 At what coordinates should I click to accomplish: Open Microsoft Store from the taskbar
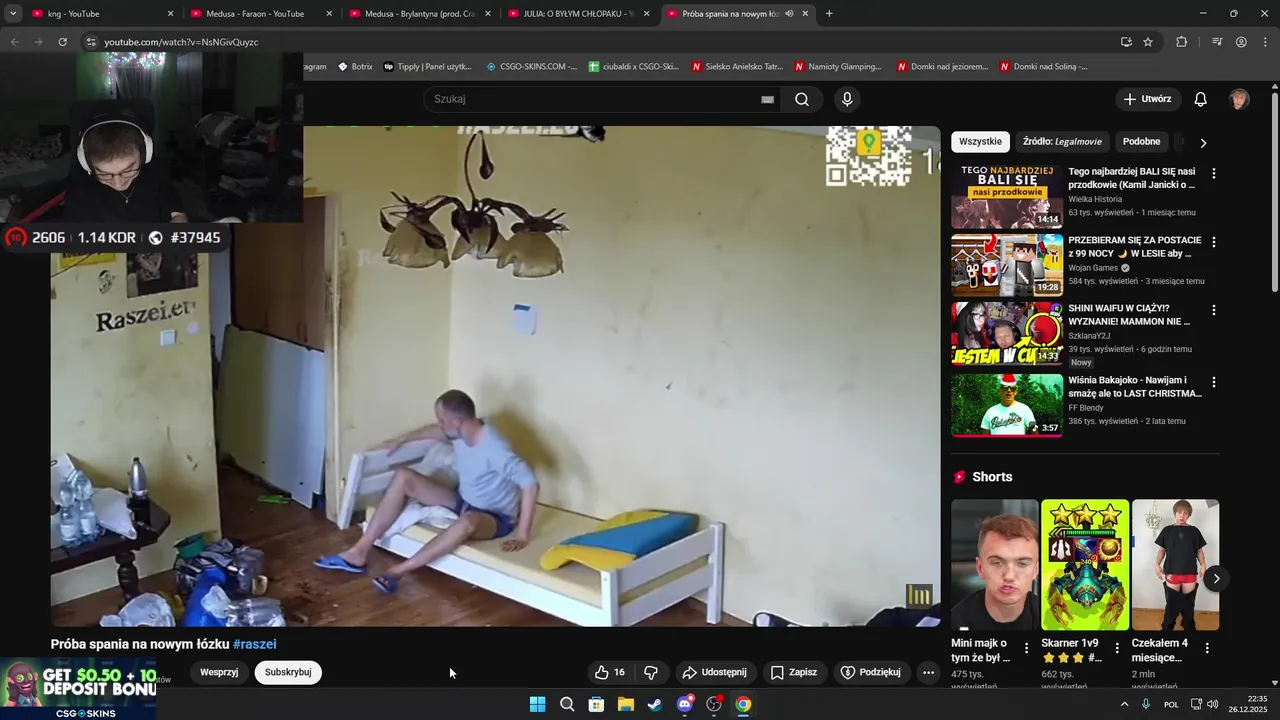pyautogui.click(x=596, y=704)
